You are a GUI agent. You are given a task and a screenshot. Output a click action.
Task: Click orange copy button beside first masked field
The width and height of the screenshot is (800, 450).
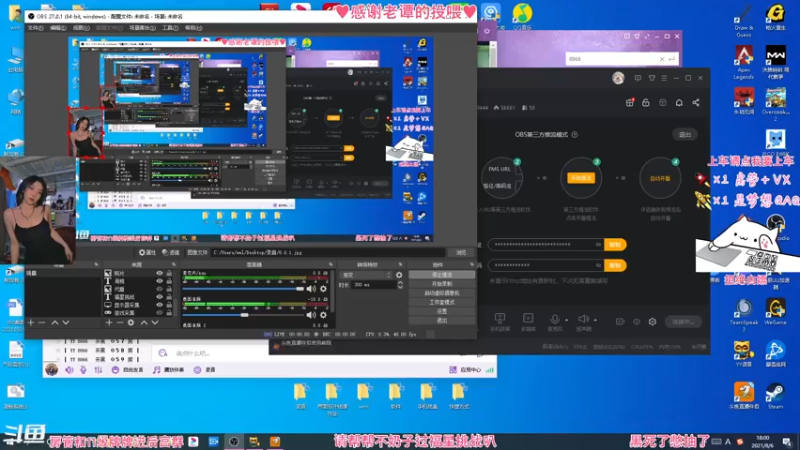(615, 244)
